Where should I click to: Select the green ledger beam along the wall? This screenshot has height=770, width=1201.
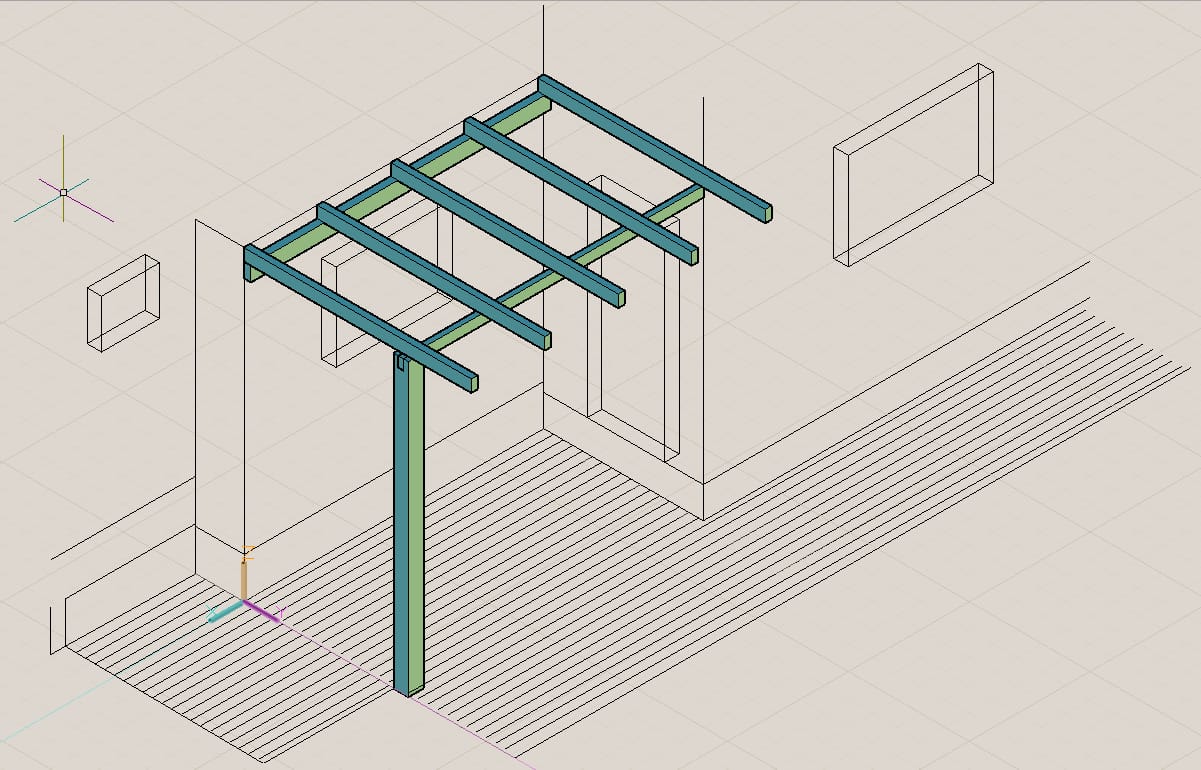[400, 178]
